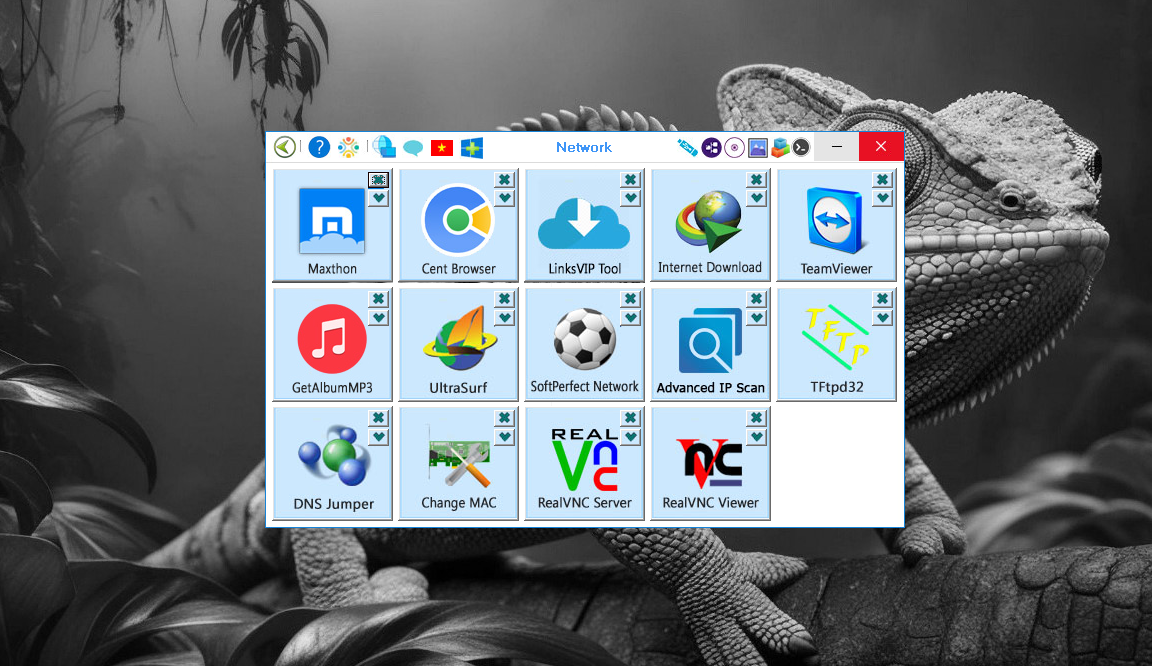Click X remove button on LinksVIP Tool tile

(630, 180)
